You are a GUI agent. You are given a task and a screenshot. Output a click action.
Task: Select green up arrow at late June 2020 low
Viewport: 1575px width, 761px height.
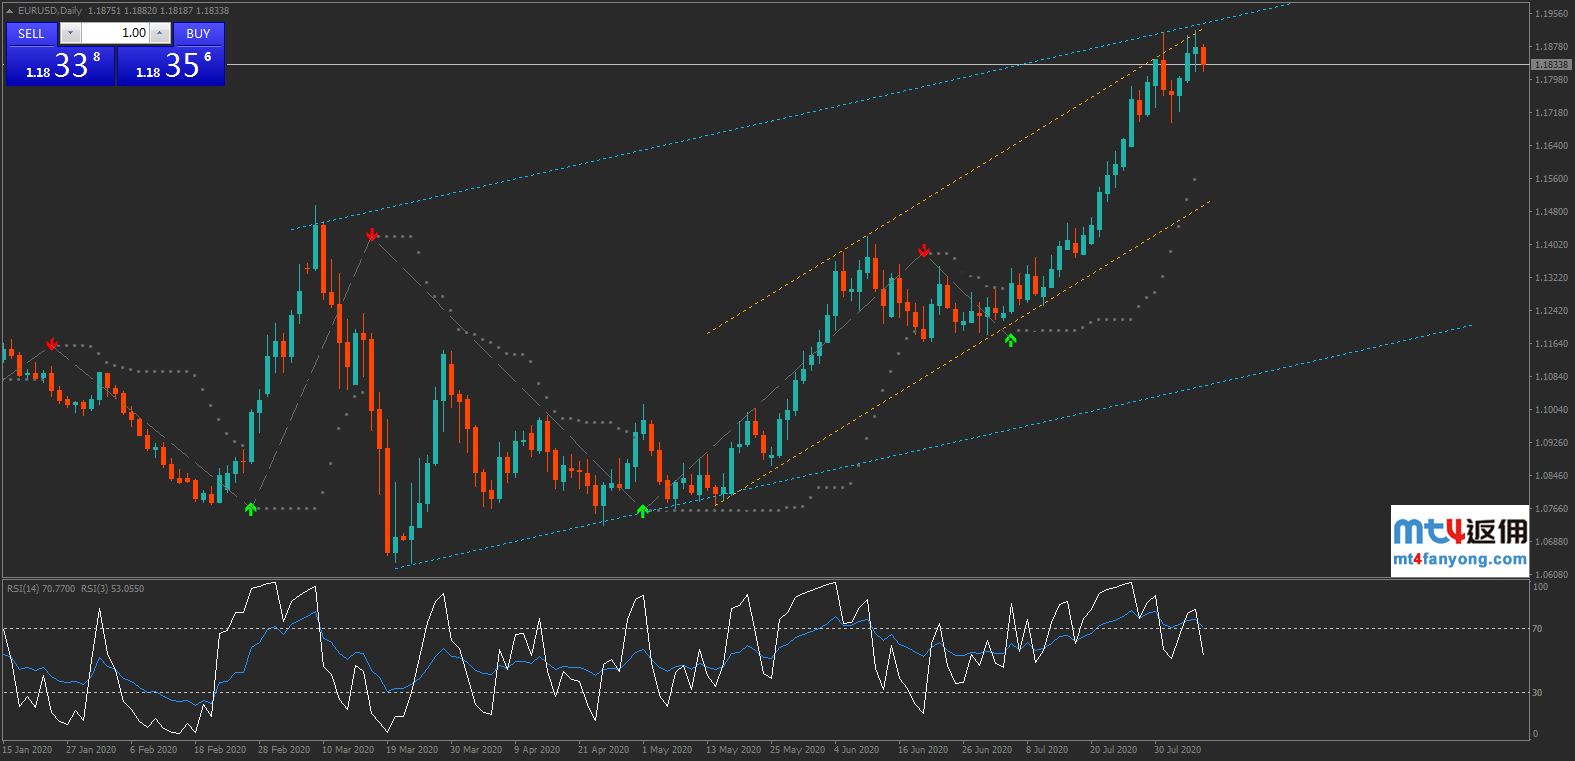(x=1011, y=341)
